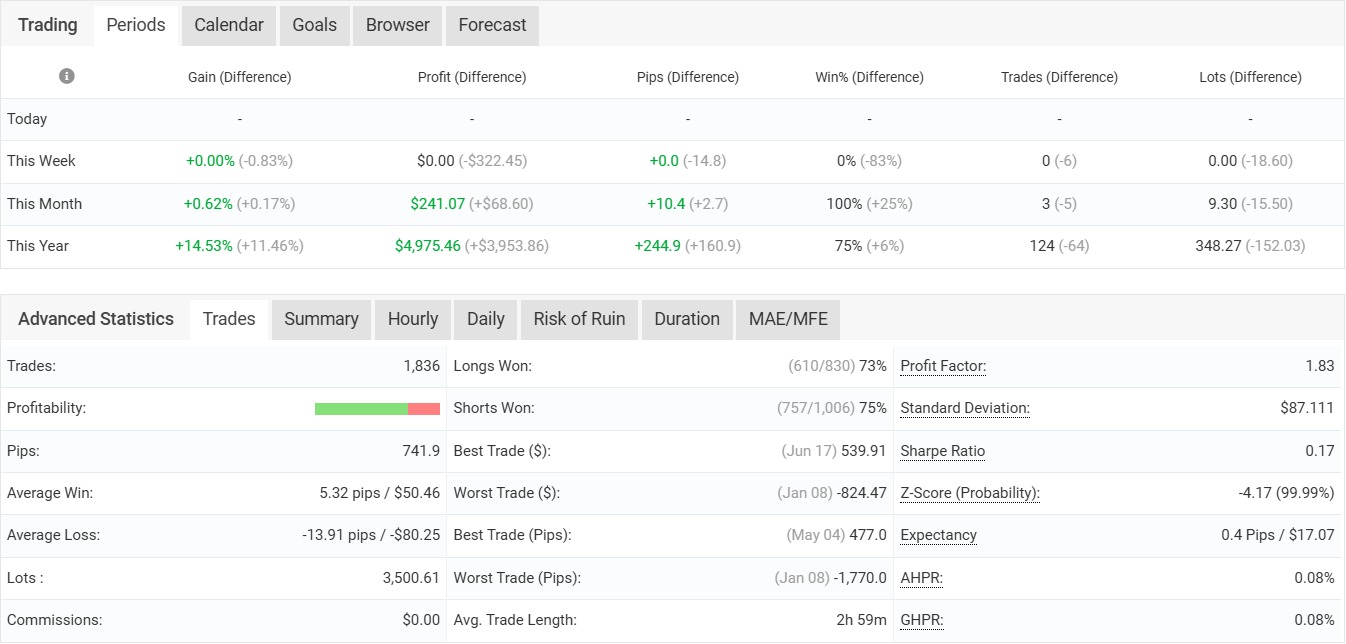The height and width of the screenshot is (644, 1346).
Task: Click the Shorts Won (757/1,006) 75% value
Action: pyautogui.click(x=832, y=408)
